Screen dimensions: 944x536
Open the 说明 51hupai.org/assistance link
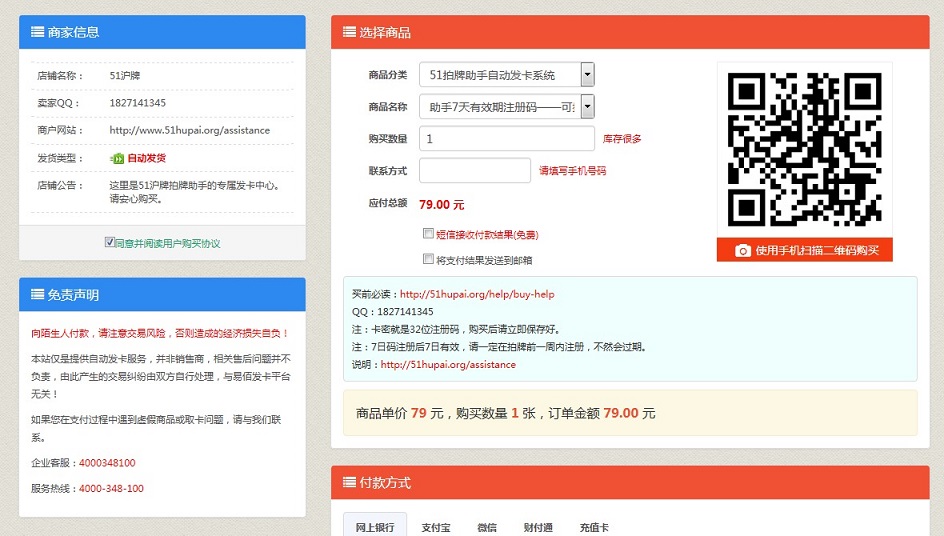(x=448, y=365)
